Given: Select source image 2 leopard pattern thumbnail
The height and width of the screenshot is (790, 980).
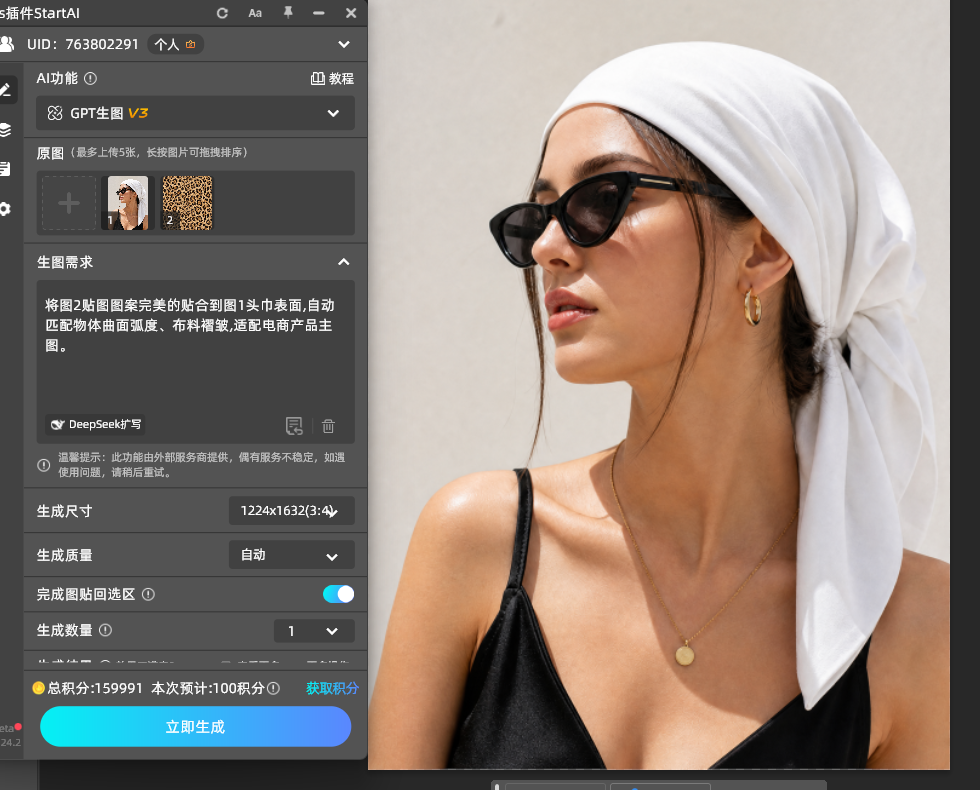Looking at the screenshot, I should 187,202.
